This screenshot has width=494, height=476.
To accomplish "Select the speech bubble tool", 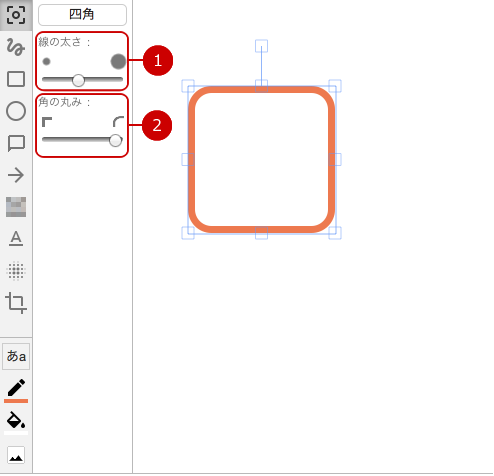I will [x=16, y=143].
